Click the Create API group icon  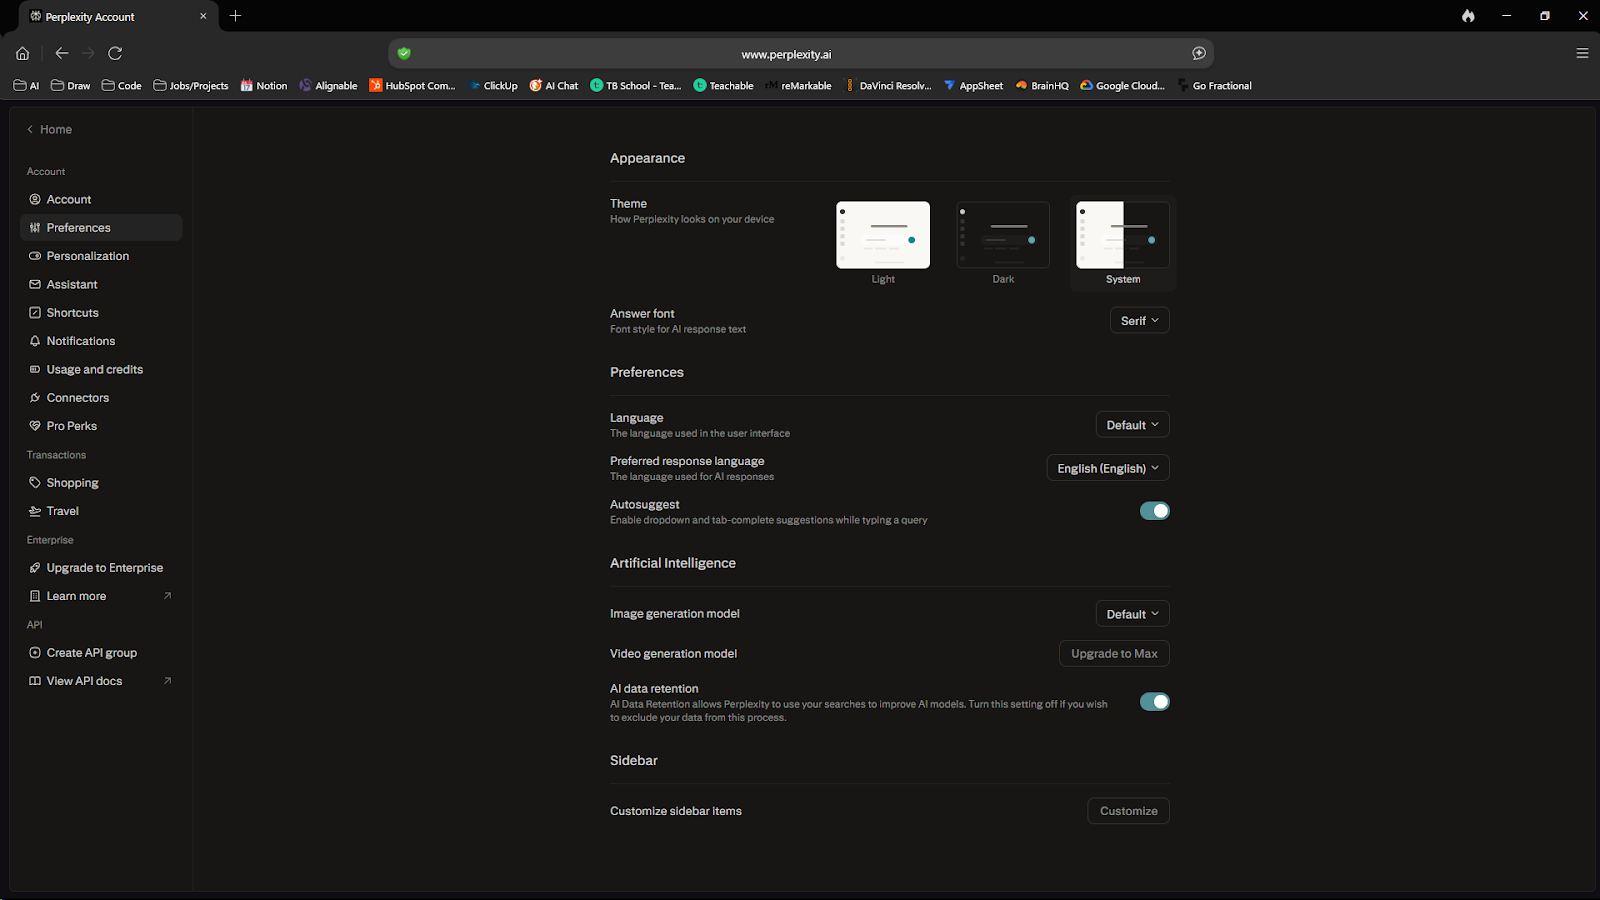[x=35, y=652]
